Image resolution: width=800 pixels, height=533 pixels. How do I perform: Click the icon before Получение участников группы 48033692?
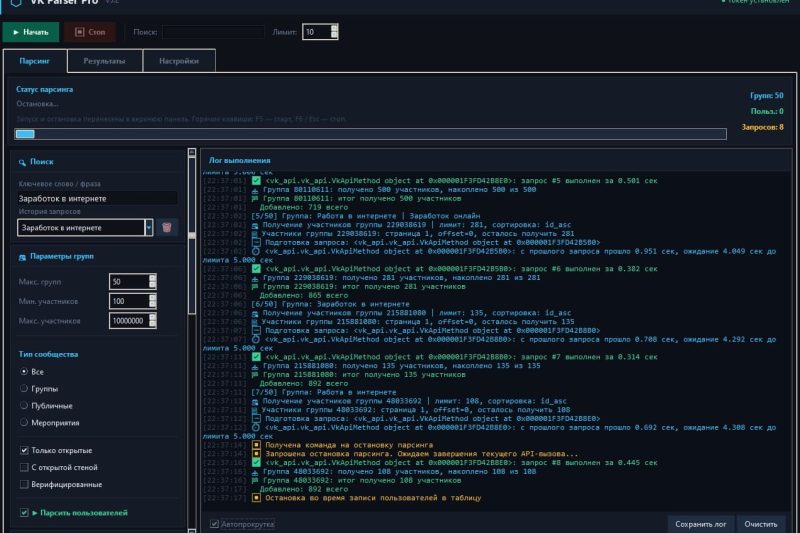tap(255, 401)
